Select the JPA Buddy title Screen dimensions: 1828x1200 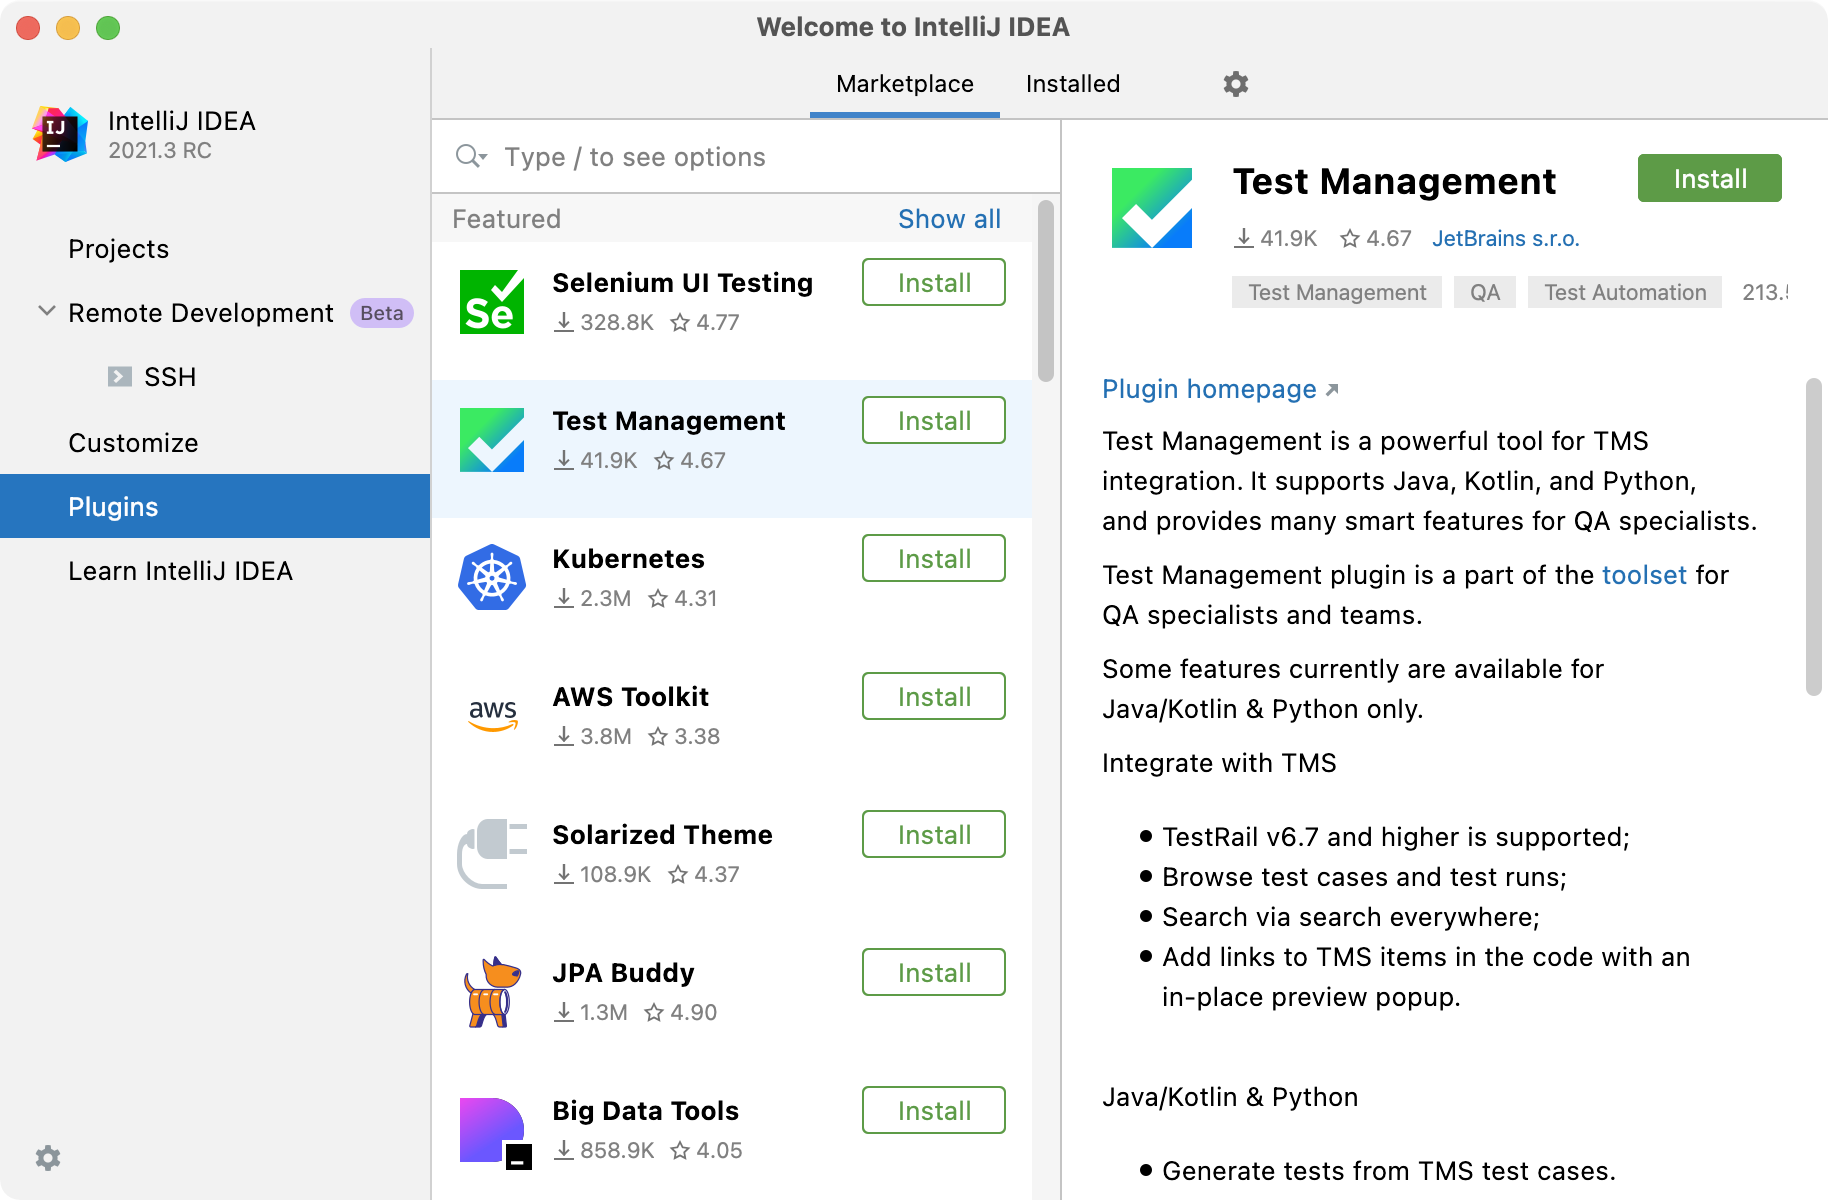click(623, 973)
